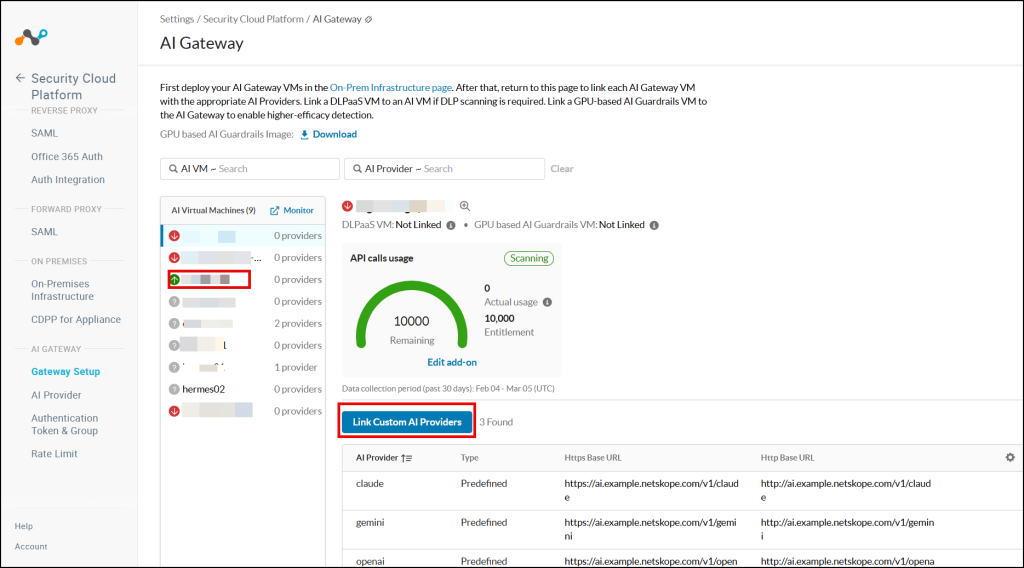Viewport: 1024px width, 568px height.
Task: Open Rate Limit menu item
Action: coord(54,454)
